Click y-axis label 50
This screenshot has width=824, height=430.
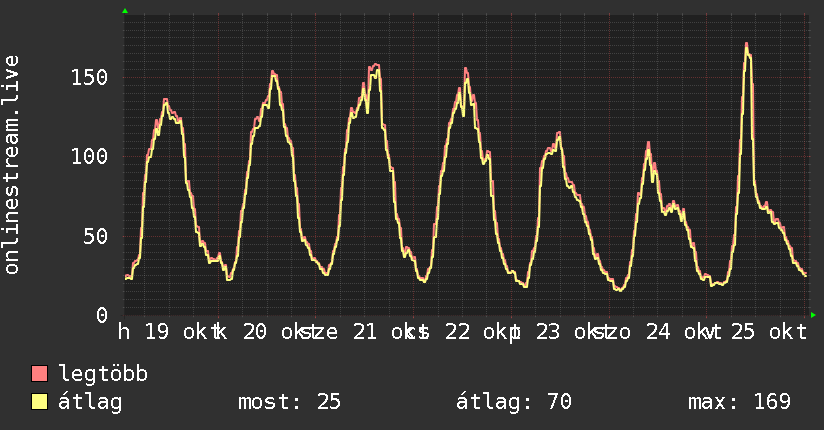[96, 236]
